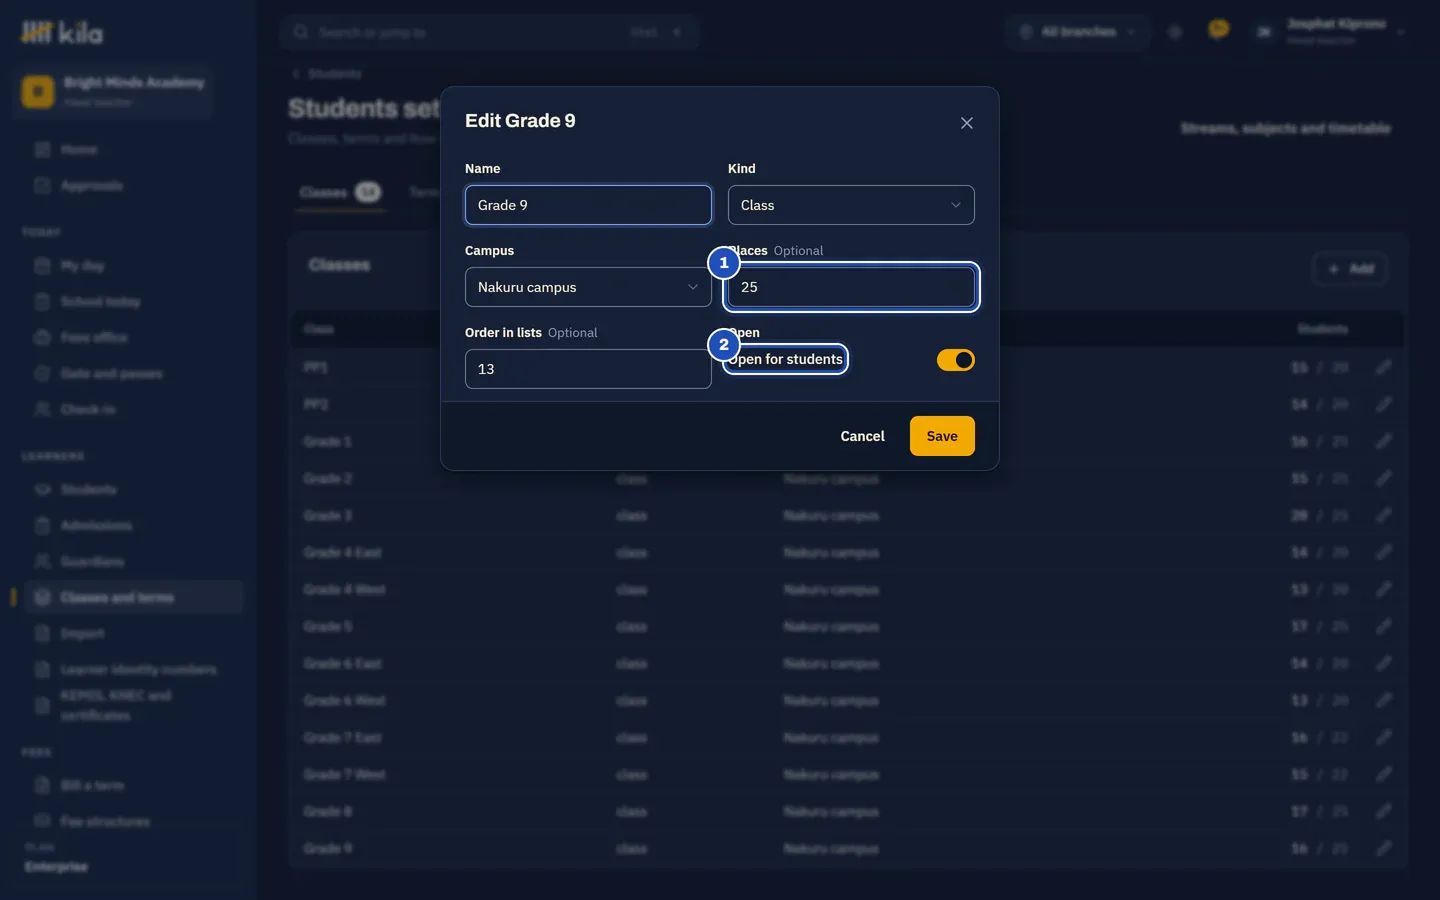Screen dimensions: 1440x900
Task: Click the Students sidebar icon
Action: pyautogui.click(x=42, y=490)
